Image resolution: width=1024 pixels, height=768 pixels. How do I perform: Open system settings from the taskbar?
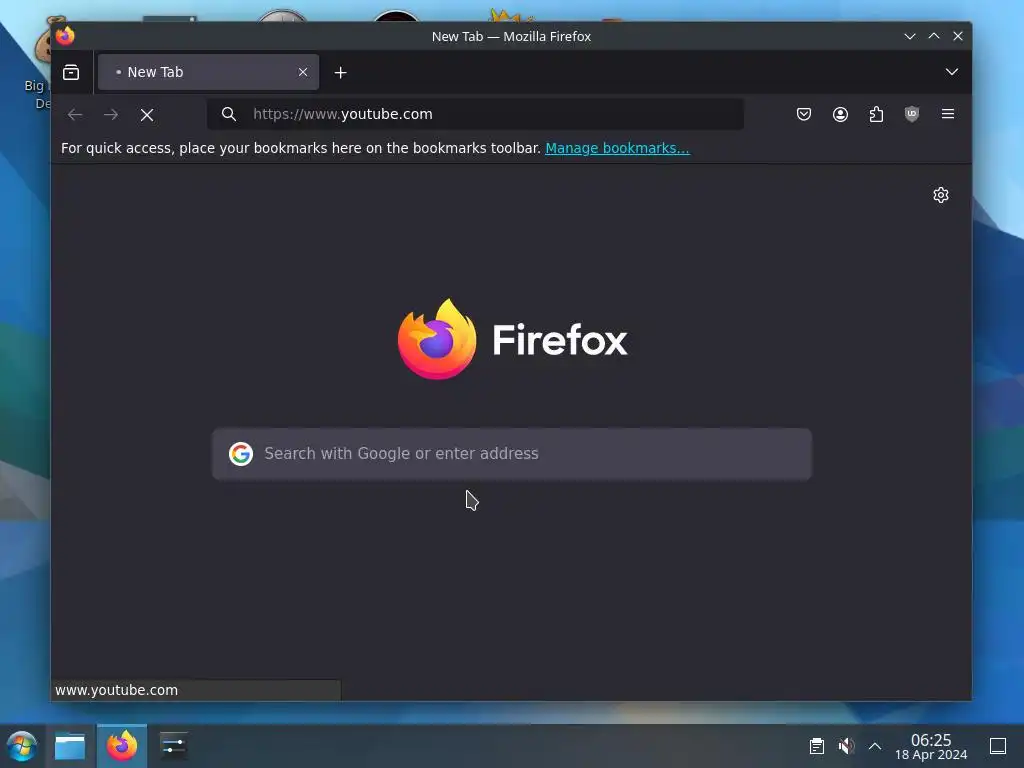tap(173, 746)
